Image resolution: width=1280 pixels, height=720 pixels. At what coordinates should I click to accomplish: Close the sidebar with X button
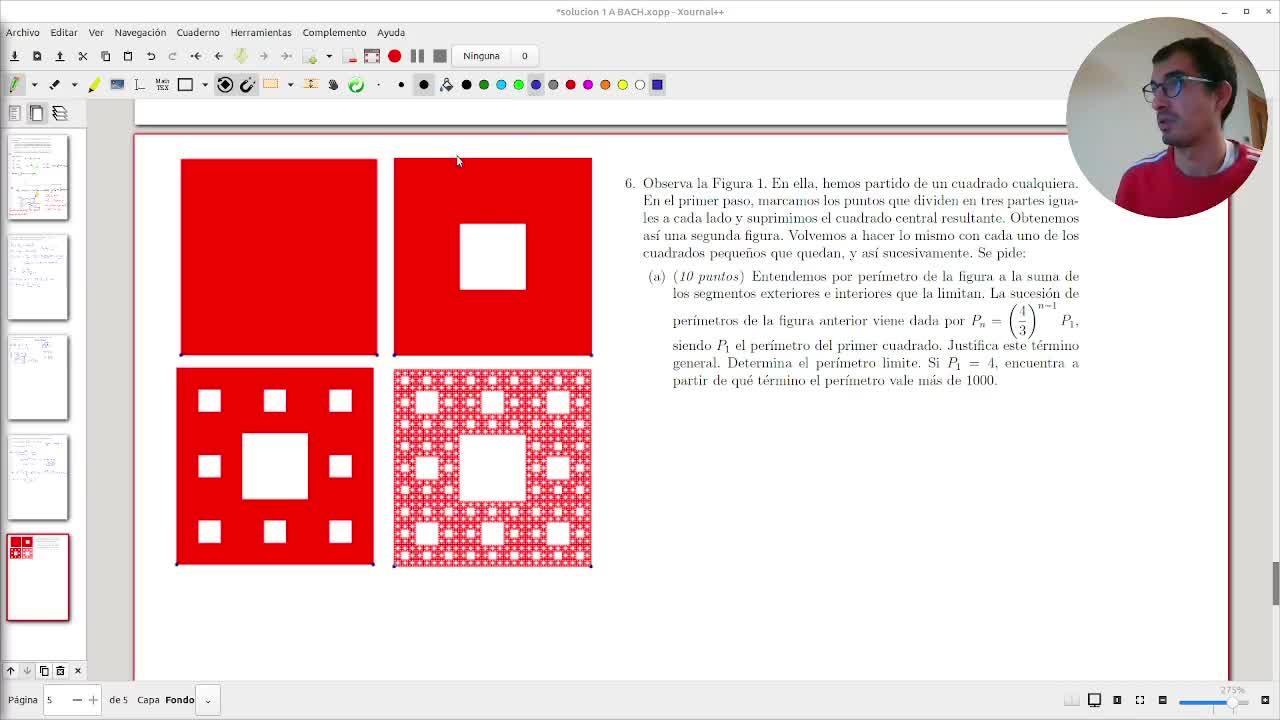78,671
